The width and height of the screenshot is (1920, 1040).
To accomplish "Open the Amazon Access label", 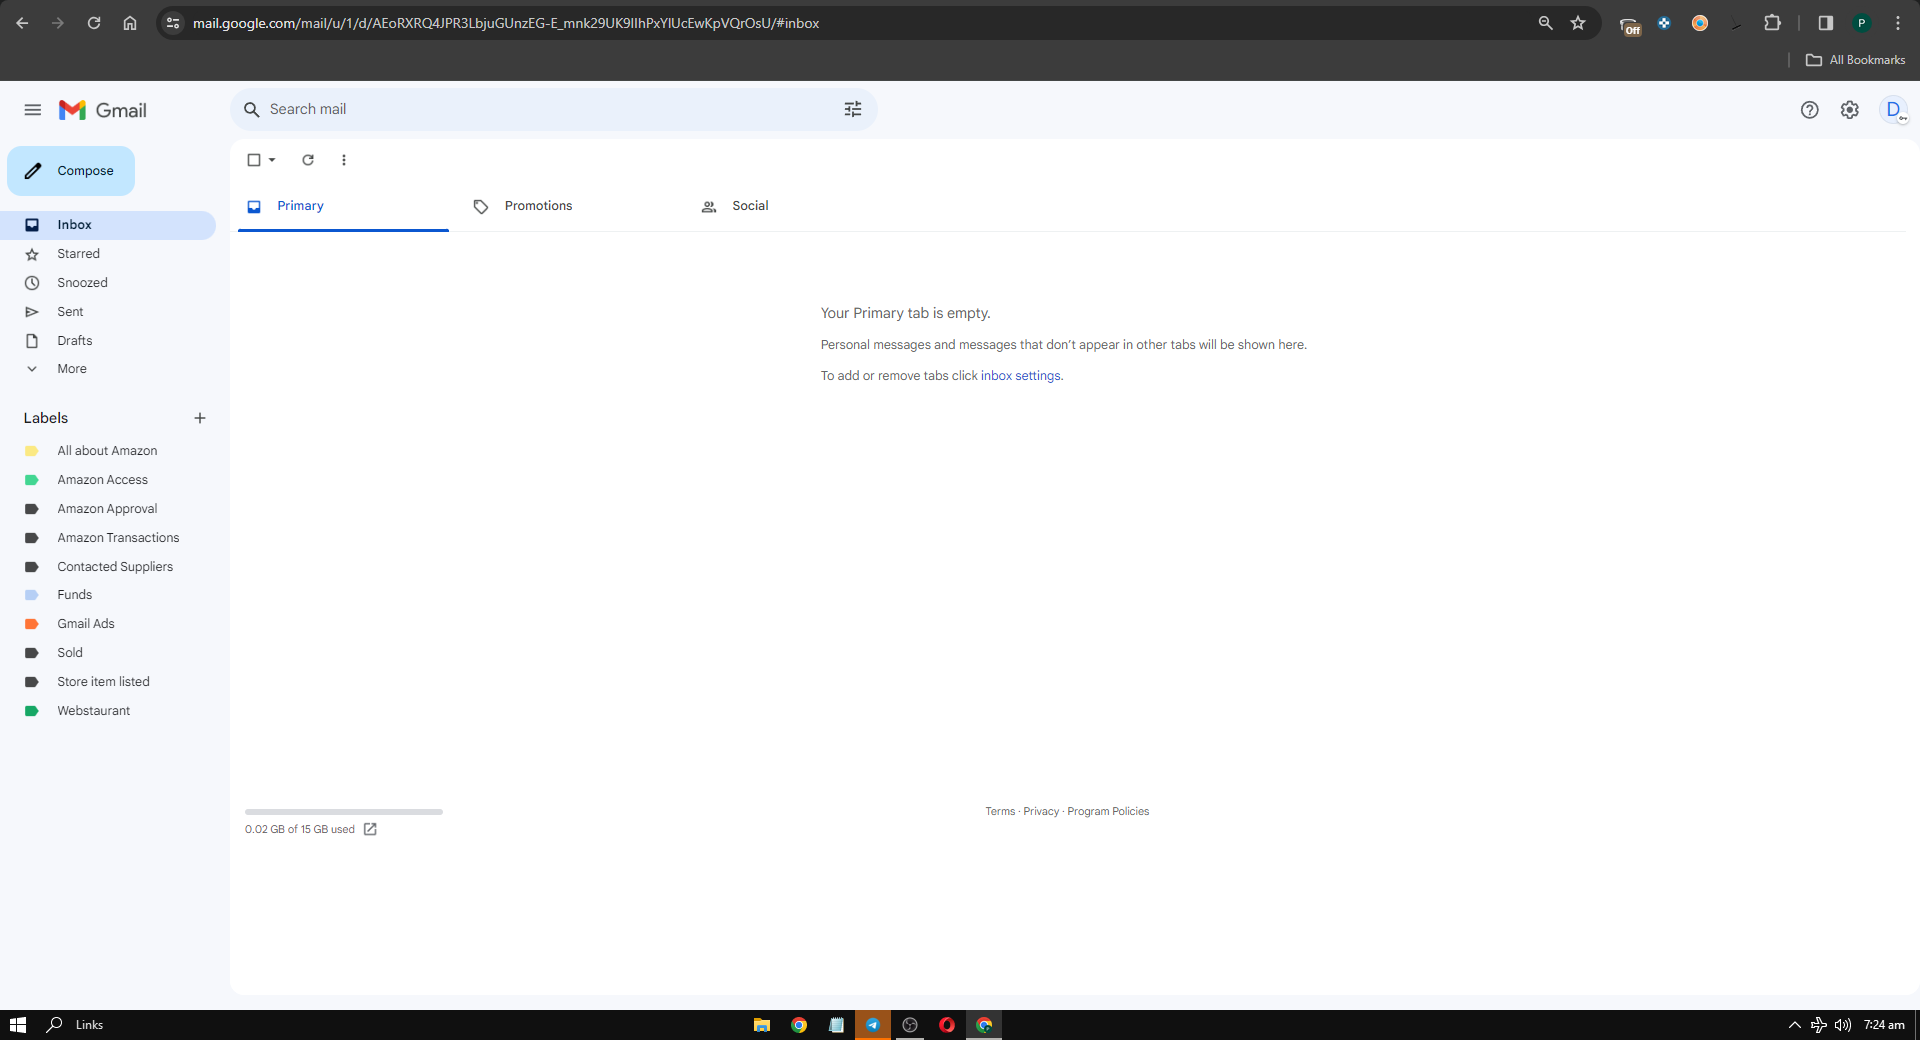I will 108,480.
